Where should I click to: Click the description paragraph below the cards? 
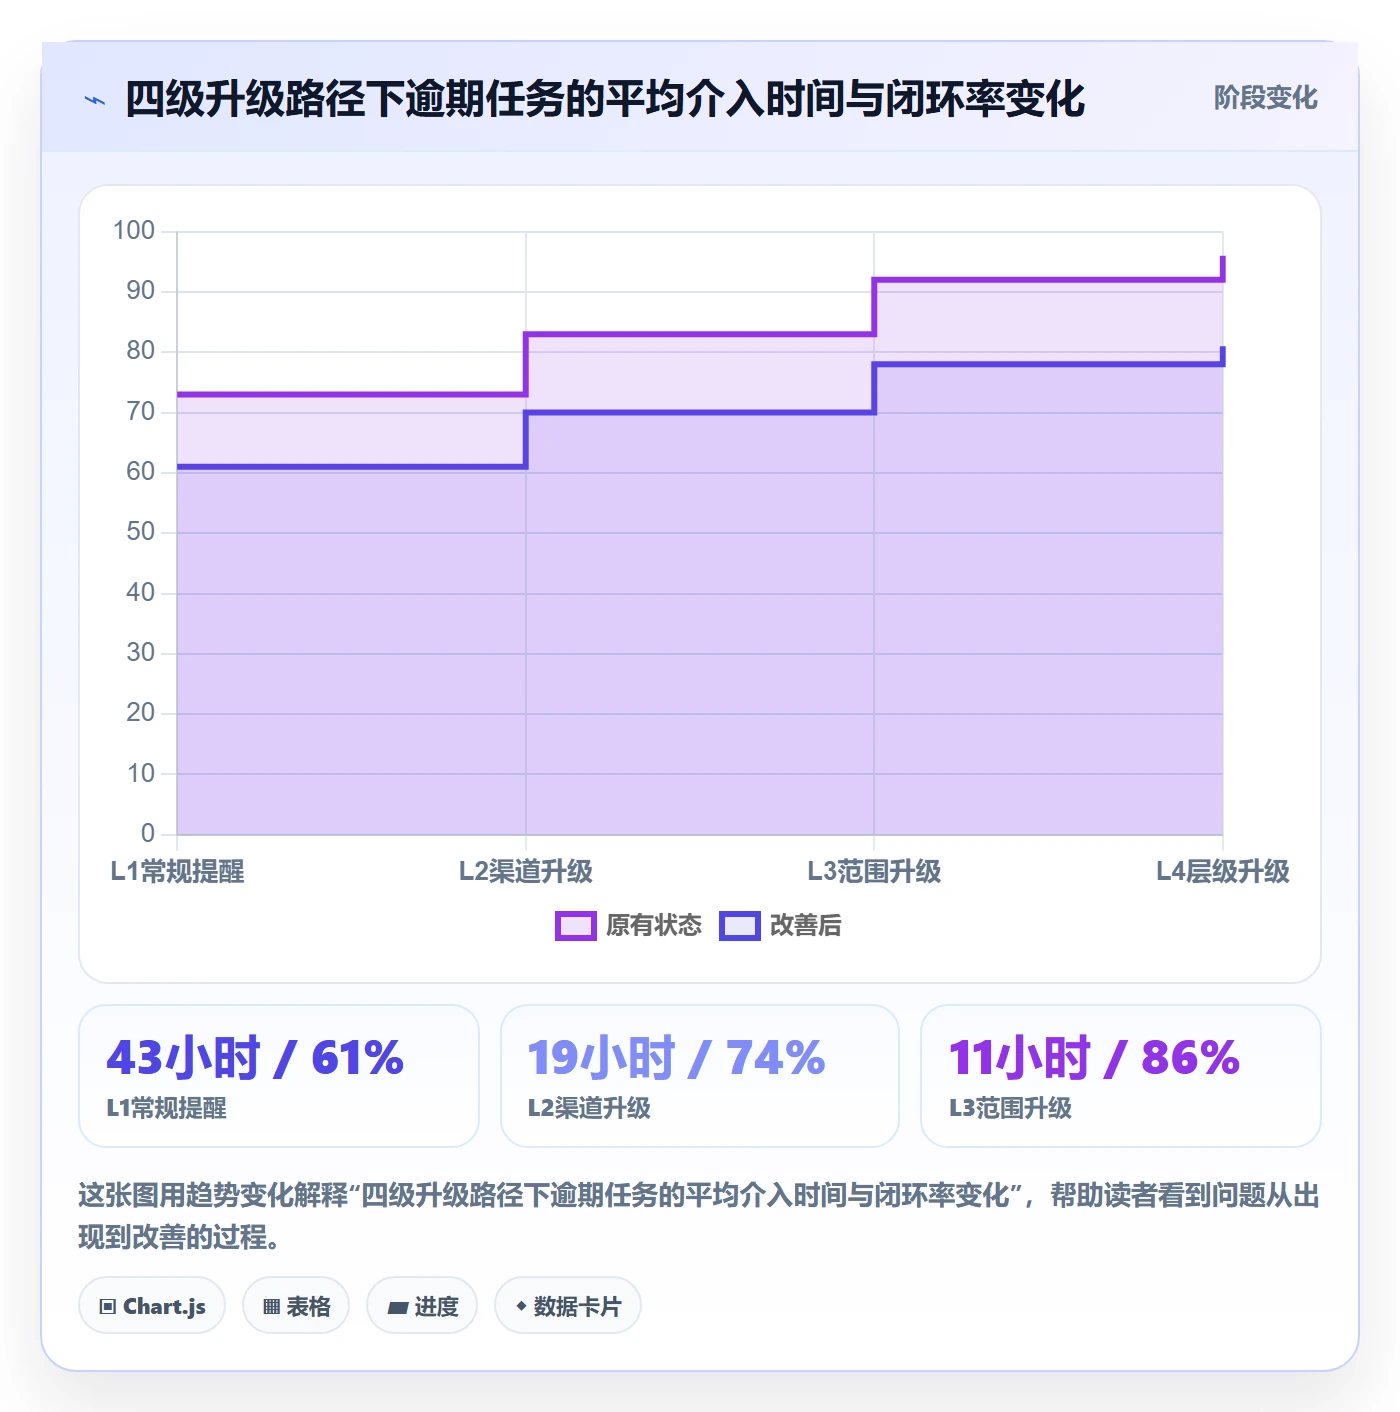(x=699, y=1216)
